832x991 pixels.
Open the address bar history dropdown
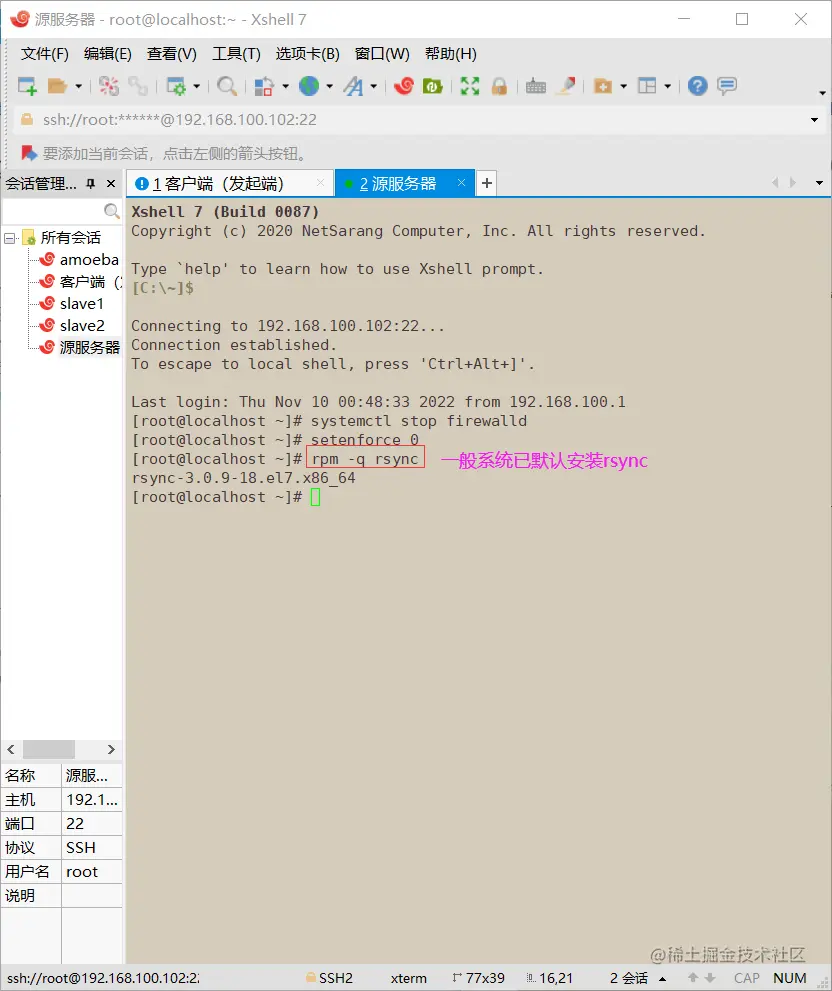(x=814, y=120)
